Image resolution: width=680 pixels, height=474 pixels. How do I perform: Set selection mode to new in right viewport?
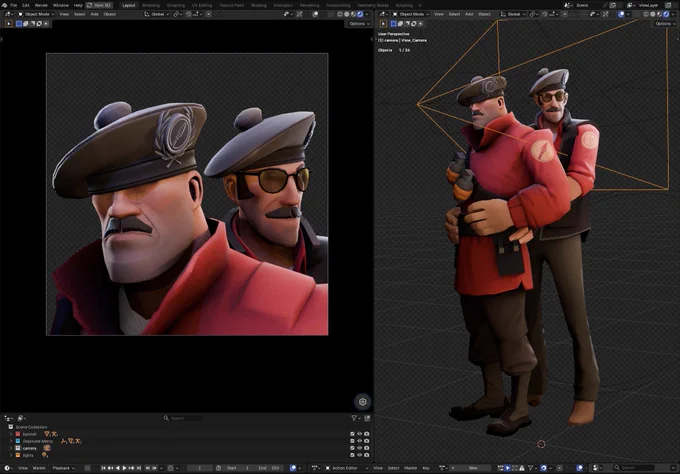pos(394,23)
